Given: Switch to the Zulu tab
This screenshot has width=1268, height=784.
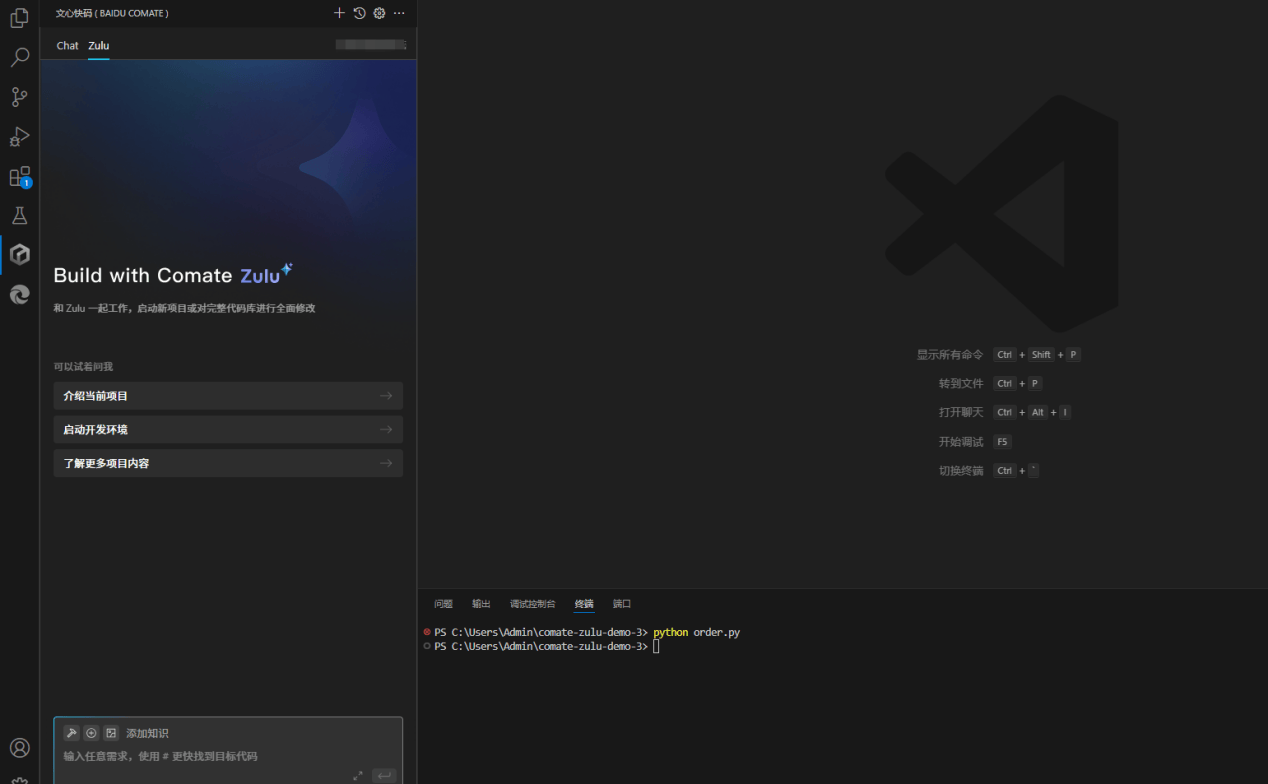Looking at the screenshot, I should click(99, 46).
